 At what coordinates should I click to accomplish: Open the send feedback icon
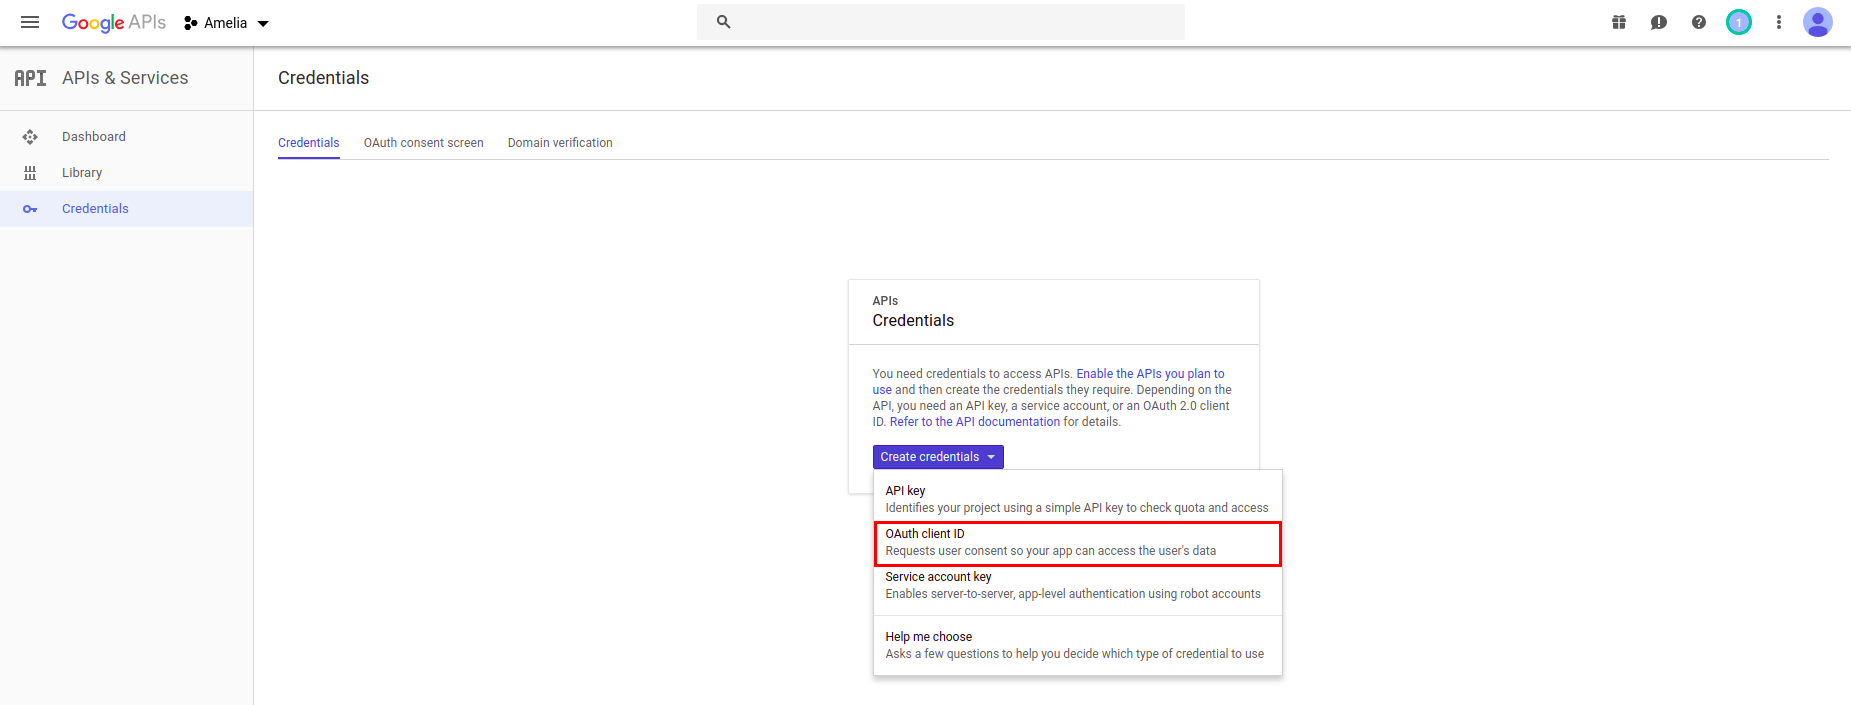(x=1659, y=22)
